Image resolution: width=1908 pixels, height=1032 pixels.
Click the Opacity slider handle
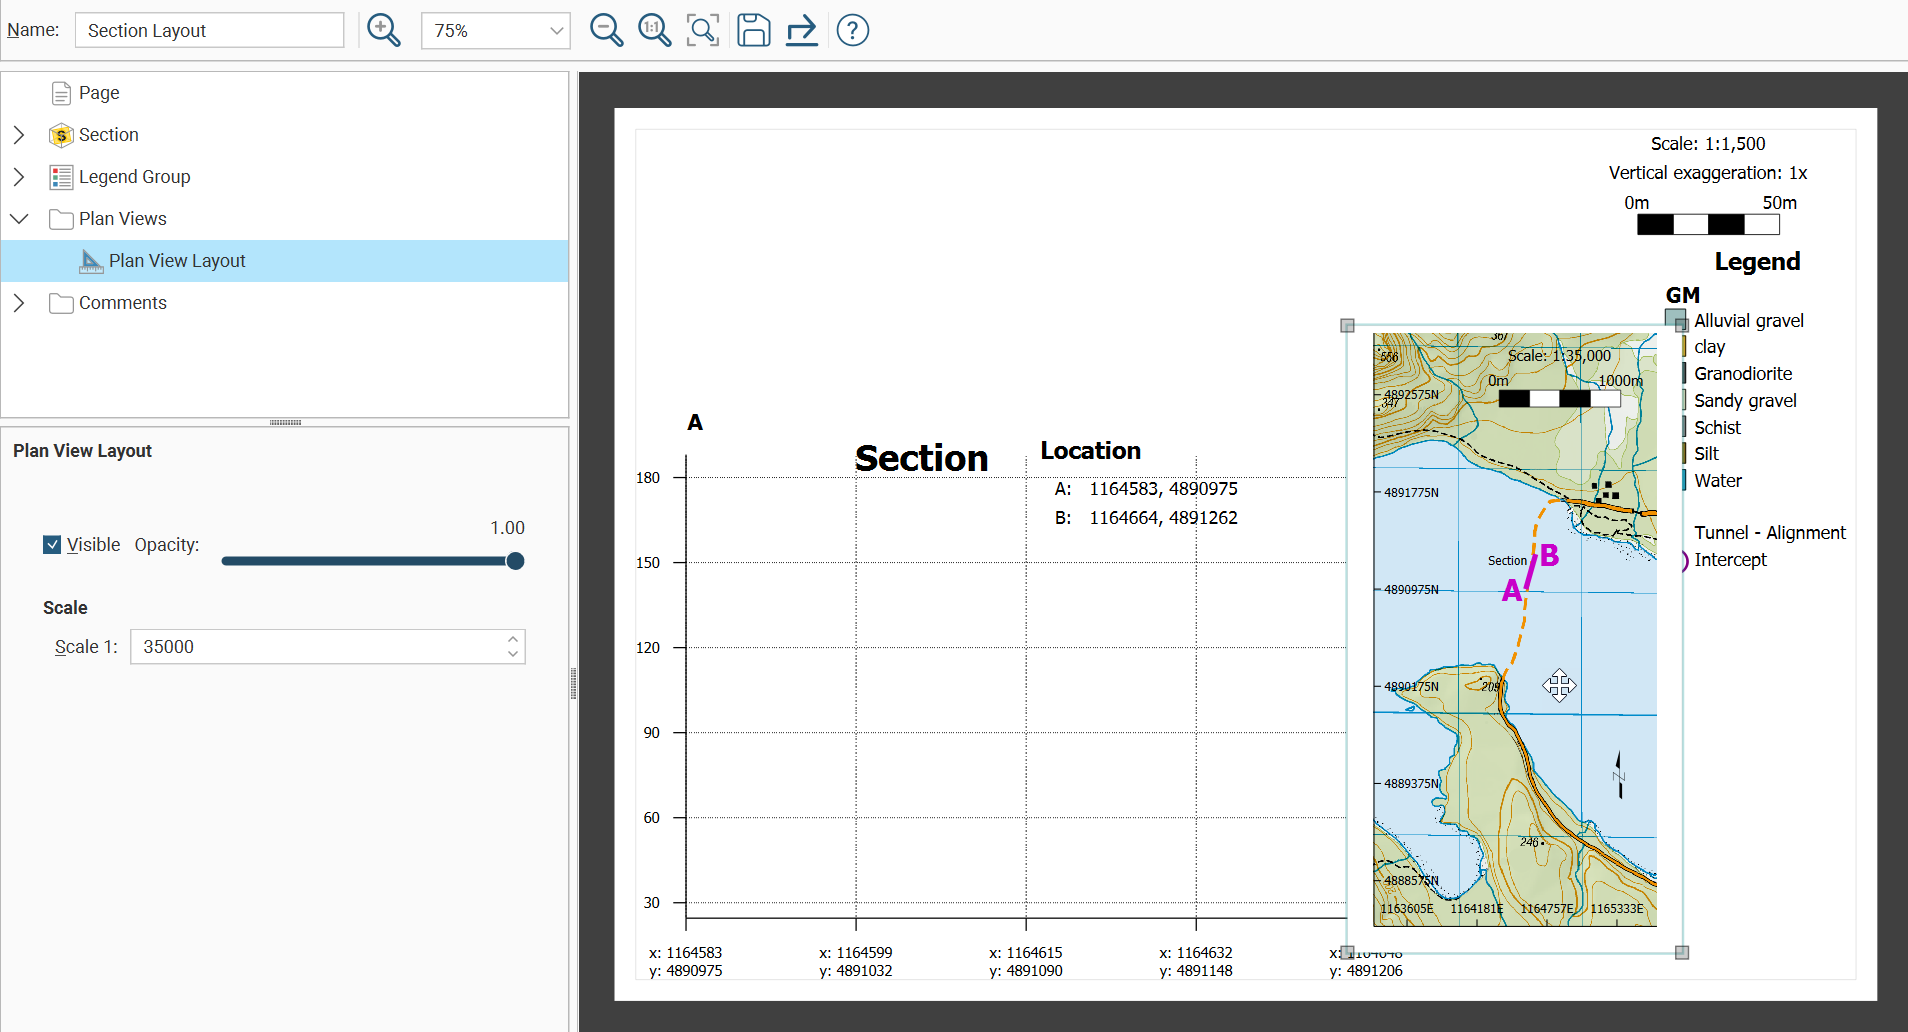515,561
